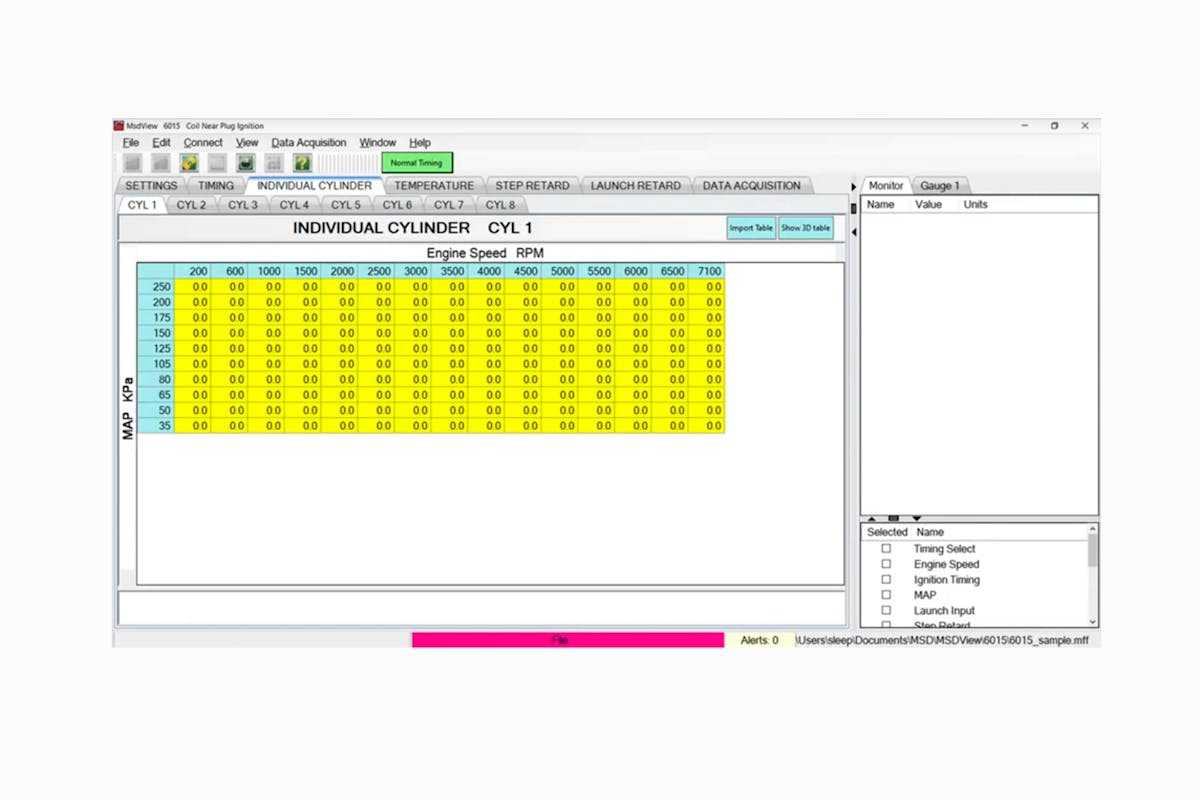This screenshot has height=800, width=1200.
Task: Click the green Normal Timing indicator
Action: [x=417, y=162]
